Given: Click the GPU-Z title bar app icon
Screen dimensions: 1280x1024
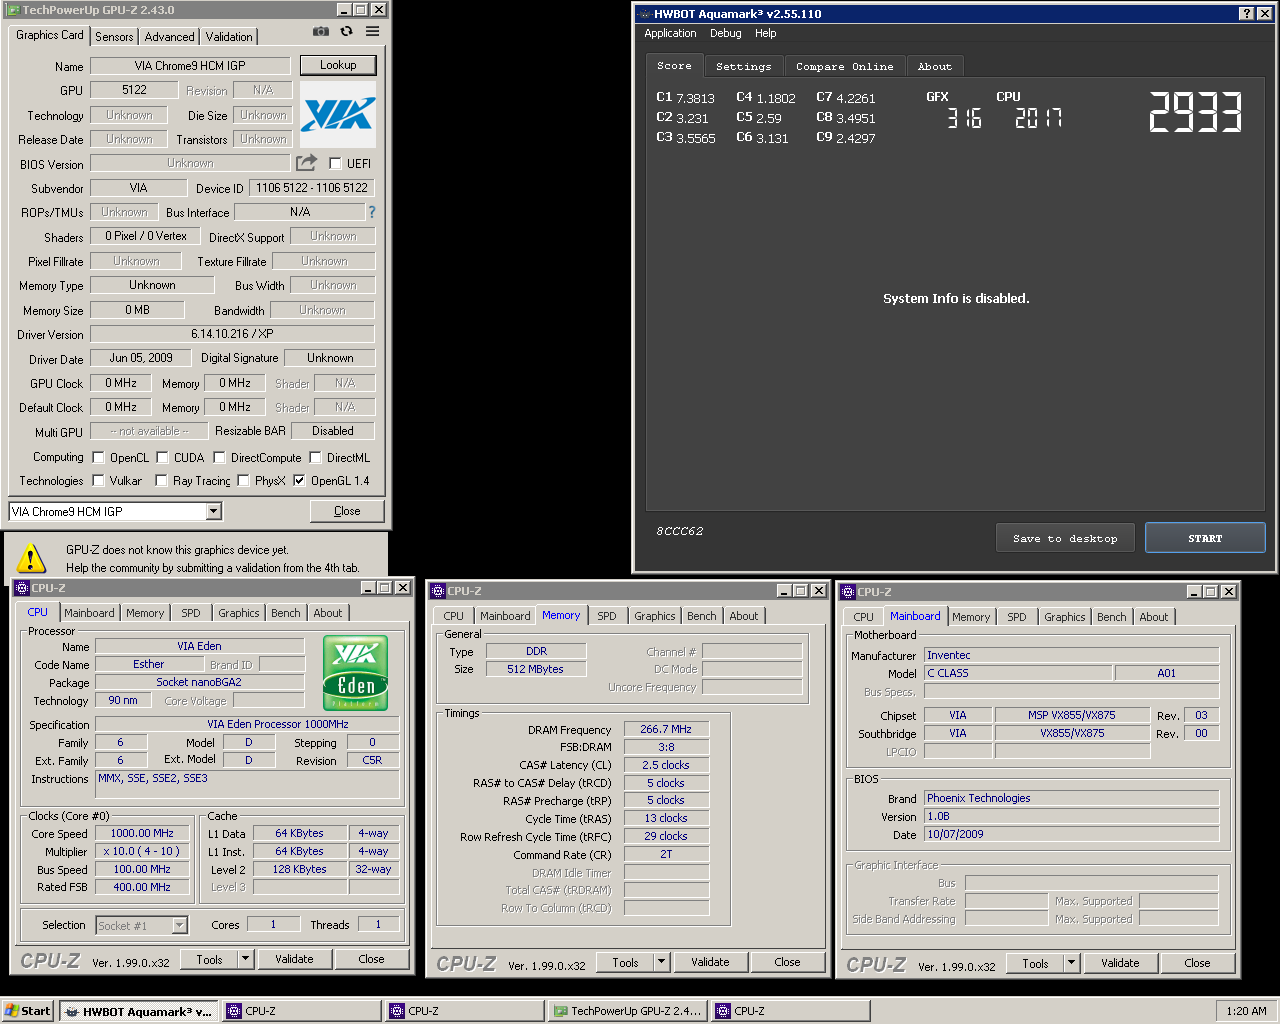Looking at the screenshot, I should (x=13, y=10).
